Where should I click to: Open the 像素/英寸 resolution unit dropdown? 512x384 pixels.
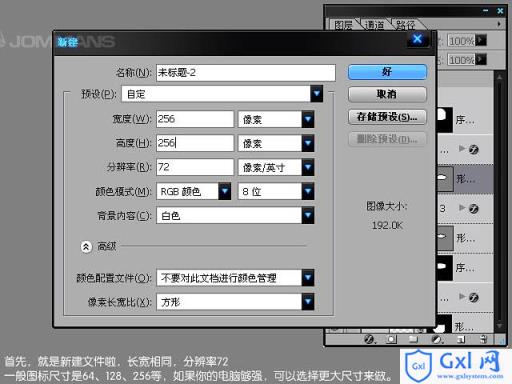276,167
